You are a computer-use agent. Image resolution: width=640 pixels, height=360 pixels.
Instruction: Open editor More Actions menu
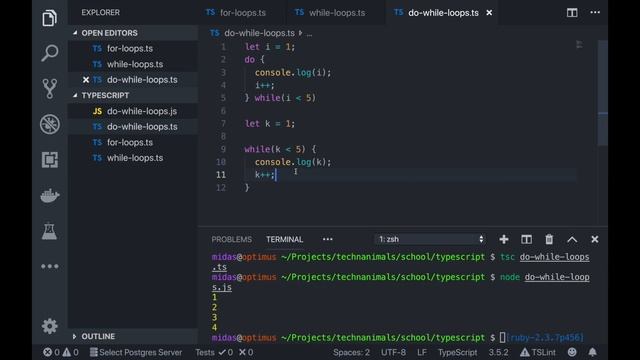click(595, 13)
